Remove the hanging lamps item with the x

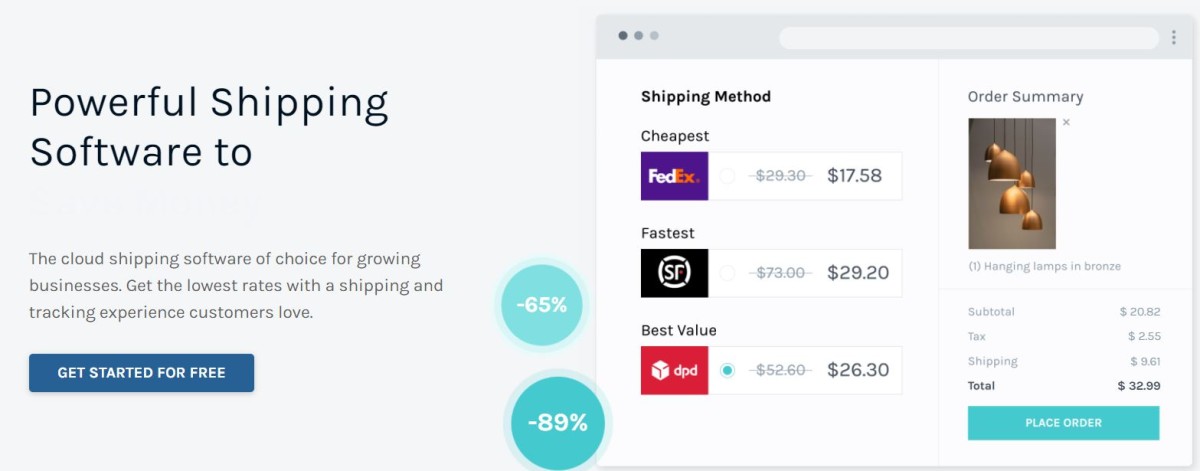click(x=1066, y=123)
